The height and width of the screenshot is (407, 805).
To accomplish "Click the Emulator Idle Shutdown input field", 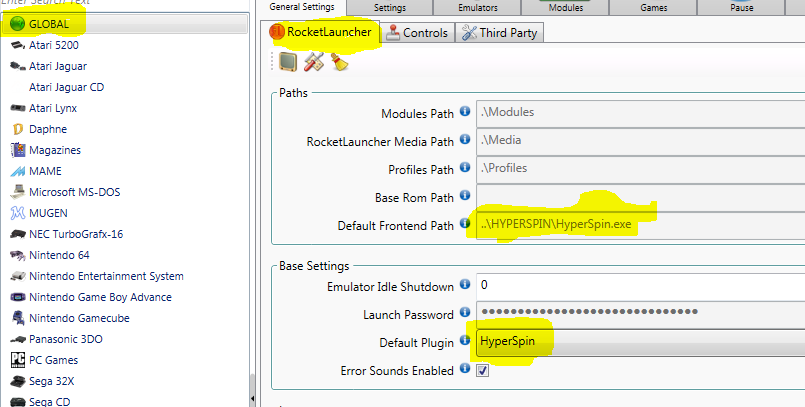I will click(x=640, y=287).
